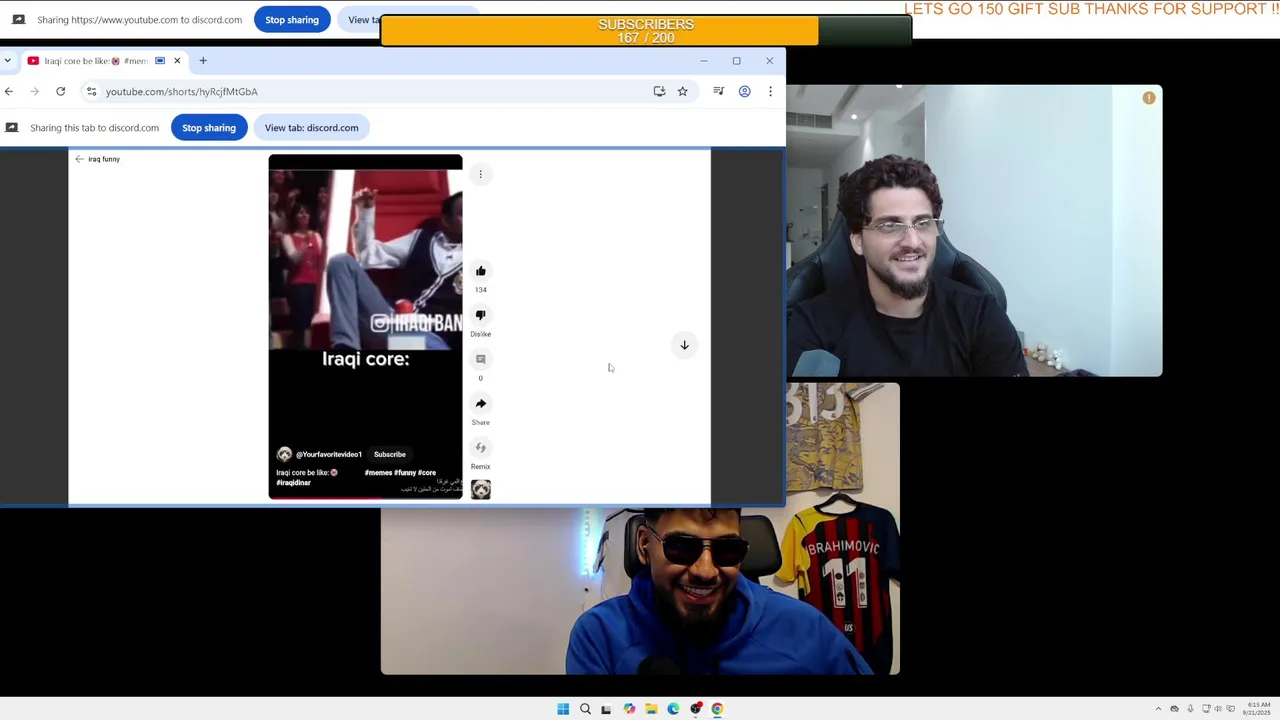The image size is (1280, 720).
Task: Open the Chrome profile icon
Action: point(744,91)
